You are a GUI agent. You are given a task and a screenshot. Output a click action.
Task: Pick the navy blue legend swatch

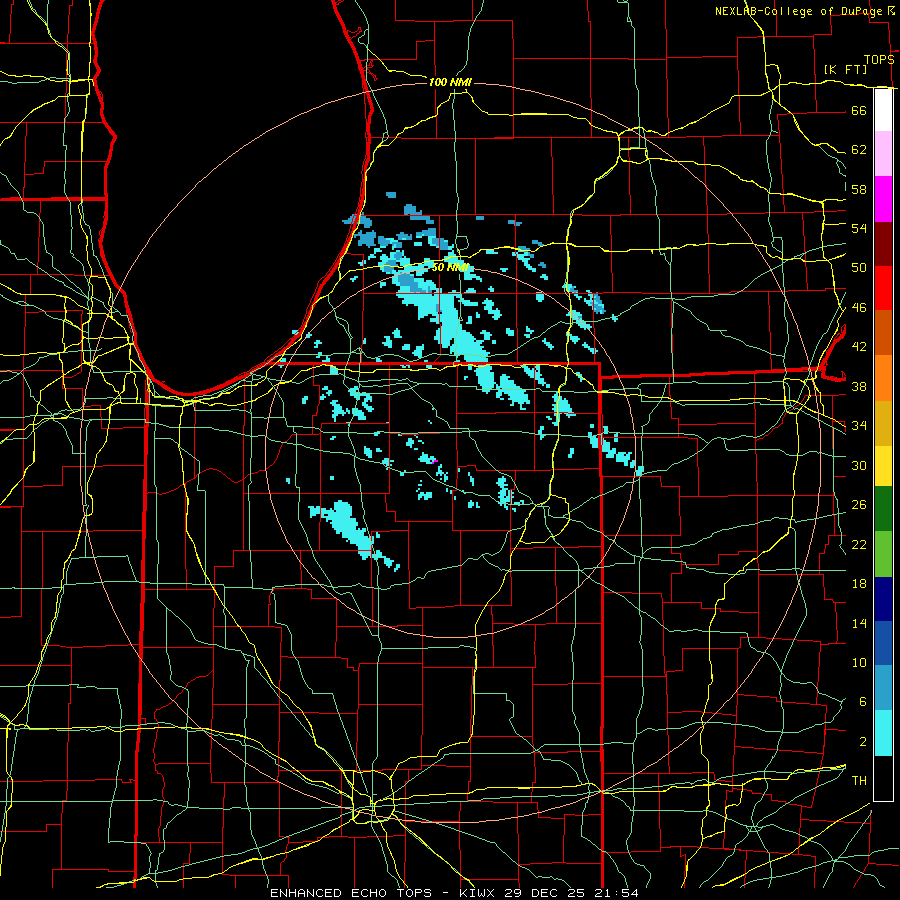[x=883, y=599]
